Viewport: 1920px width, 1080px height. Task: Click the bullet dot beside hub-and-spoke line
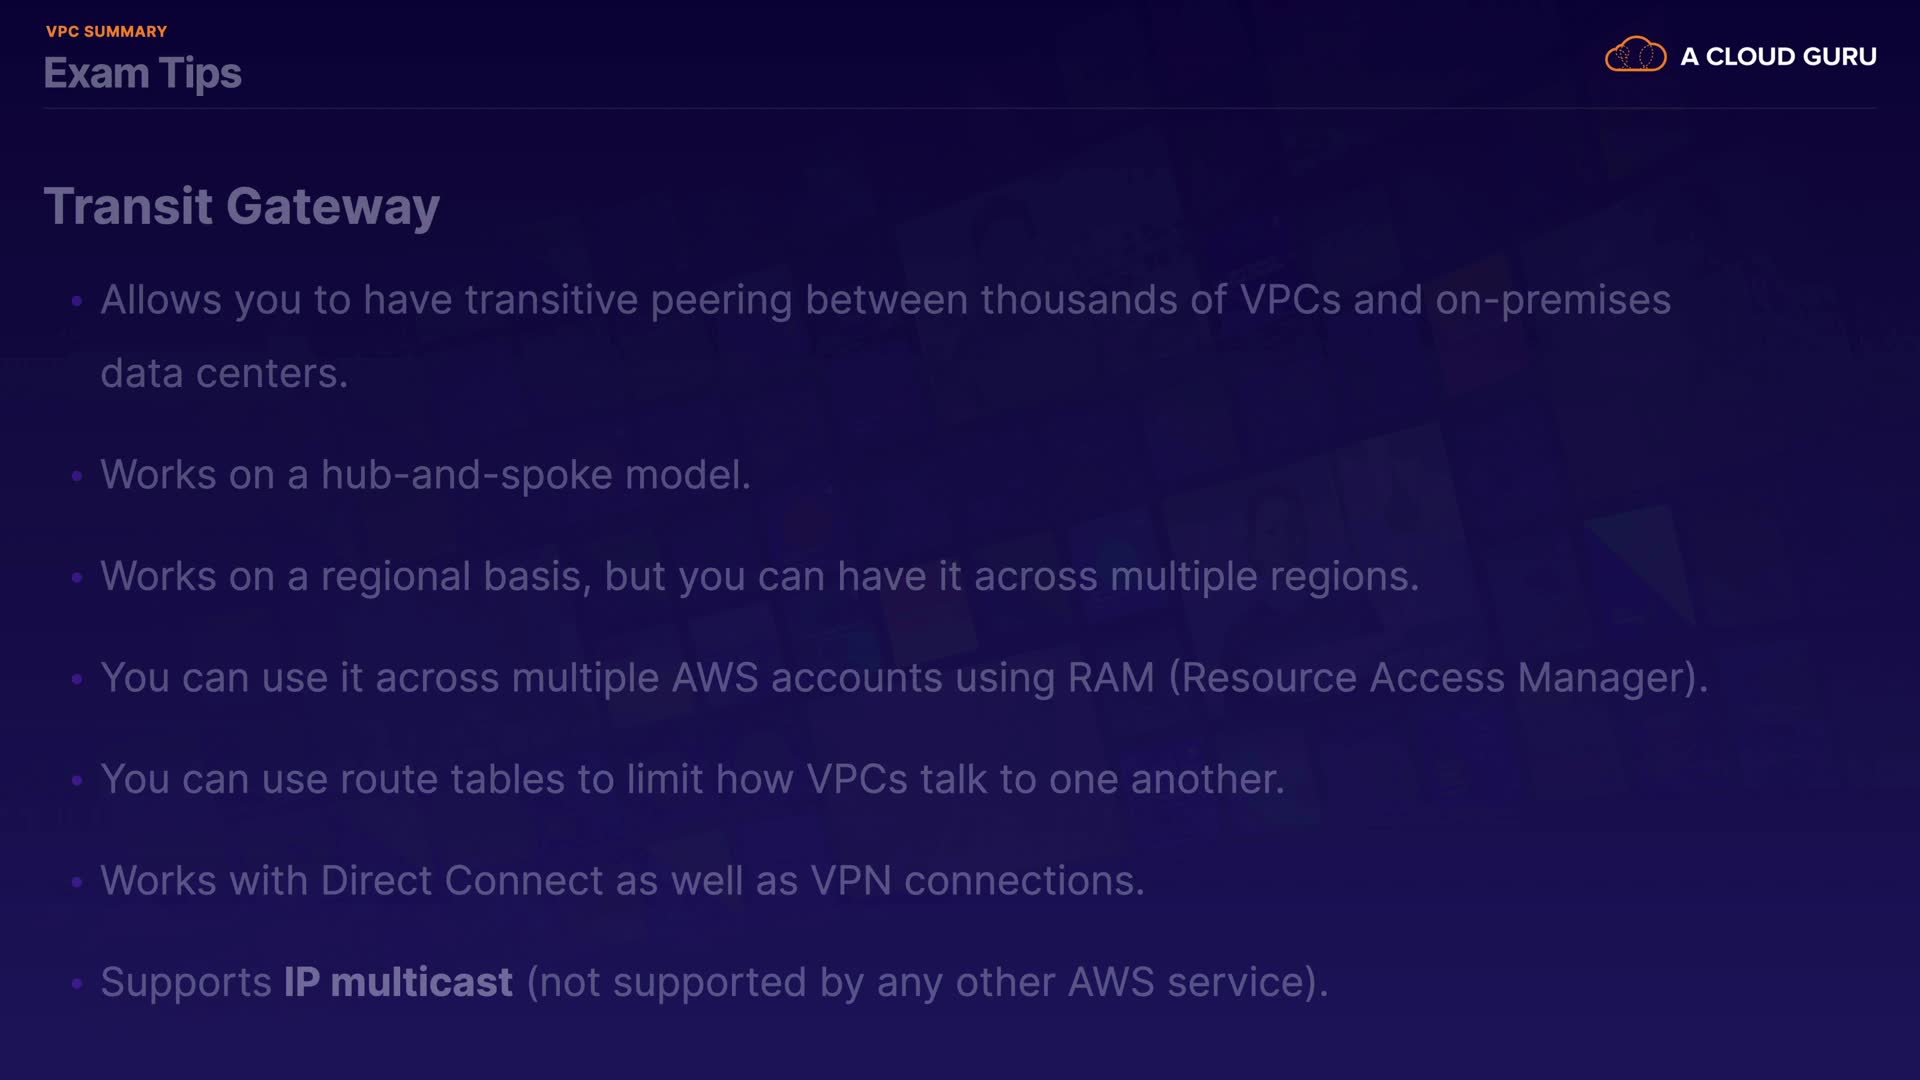click(77, 476)
